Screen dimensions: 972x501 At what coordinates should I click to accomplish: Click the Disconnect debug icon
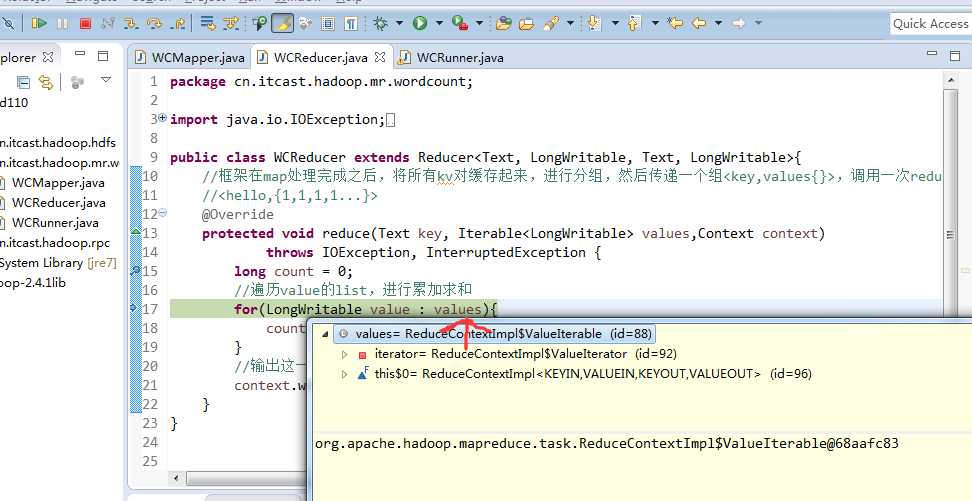[x=108, y=24]
